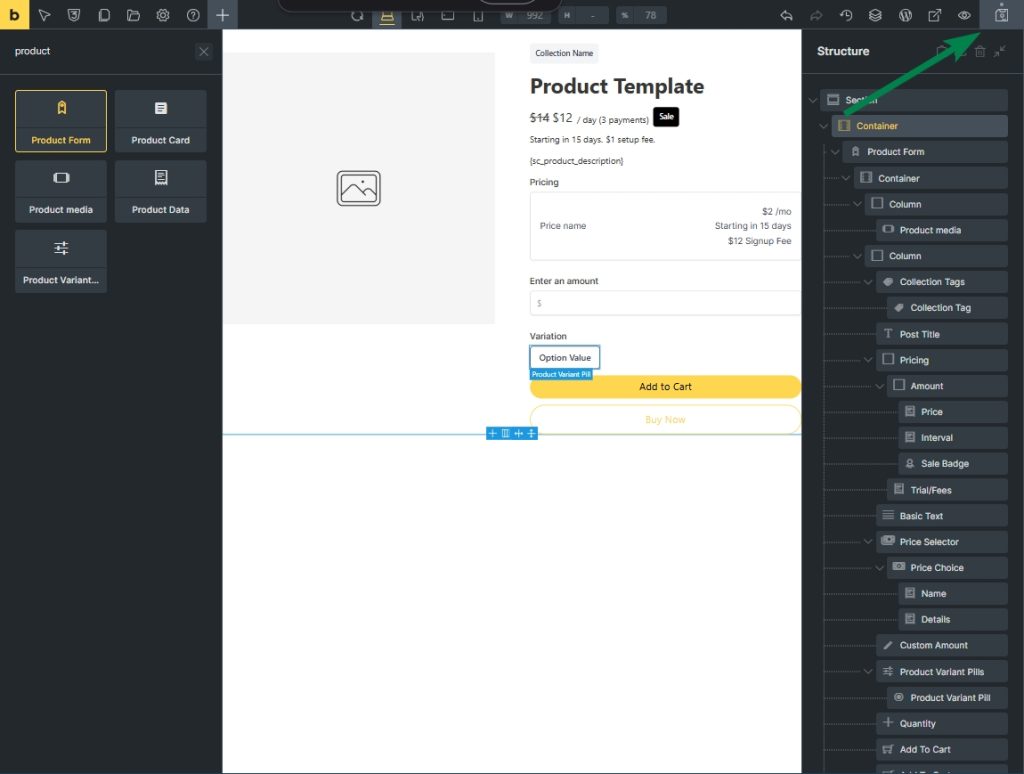Image resolution: width=1024 pixels, height=774 pixels.
Task: Click the Help question mark icon
Action: pyautogui.click(x=193, y=15)
